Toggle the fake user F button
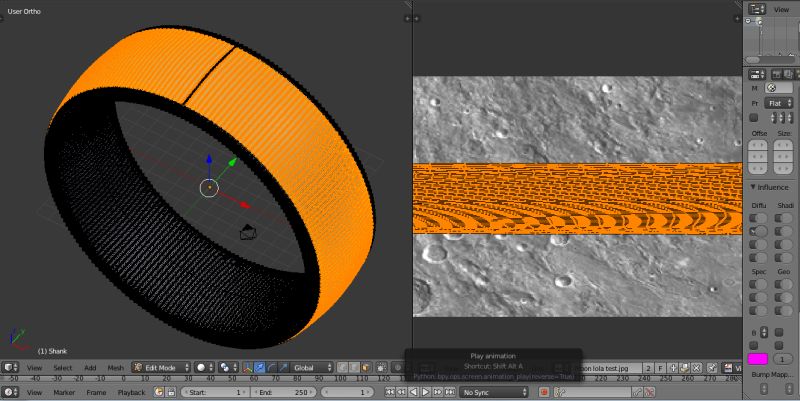The height and width of the screenshot is (401, 800). pyautogui.click(x=660, y=368)
